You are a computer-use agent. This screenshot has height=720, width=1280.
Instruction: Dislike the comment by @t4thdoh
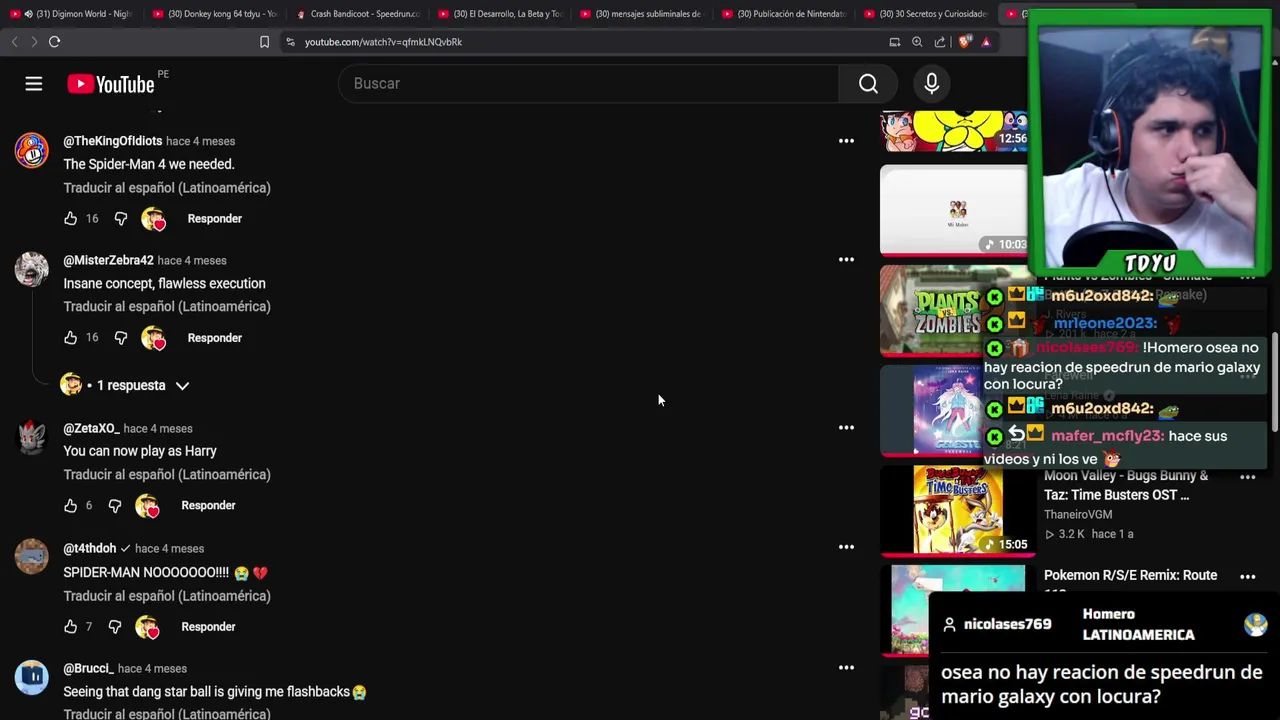pos(115,627)
